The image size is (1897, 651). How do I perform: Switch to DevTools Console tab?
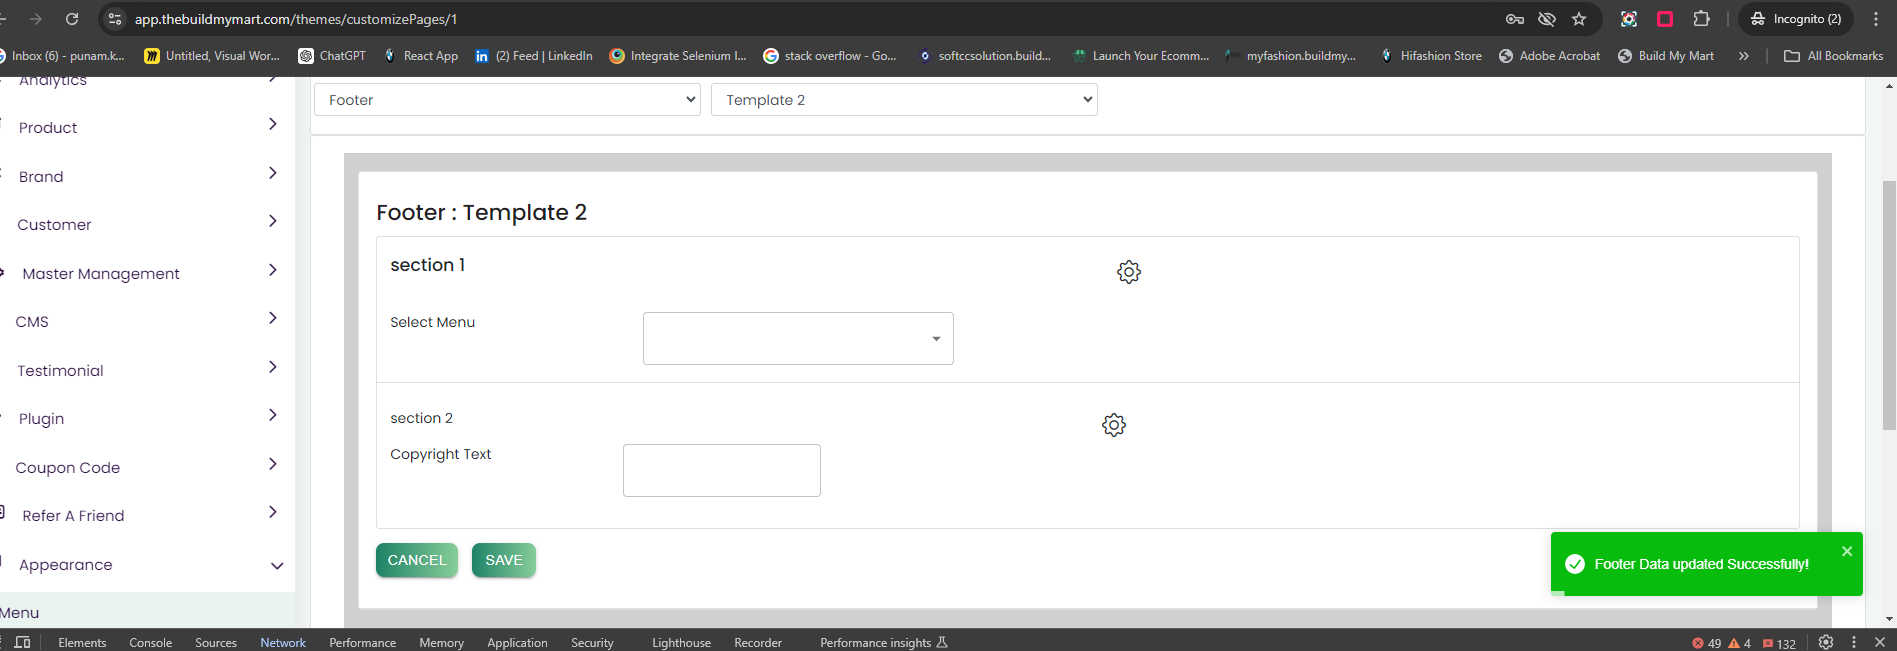coord(151,643)
